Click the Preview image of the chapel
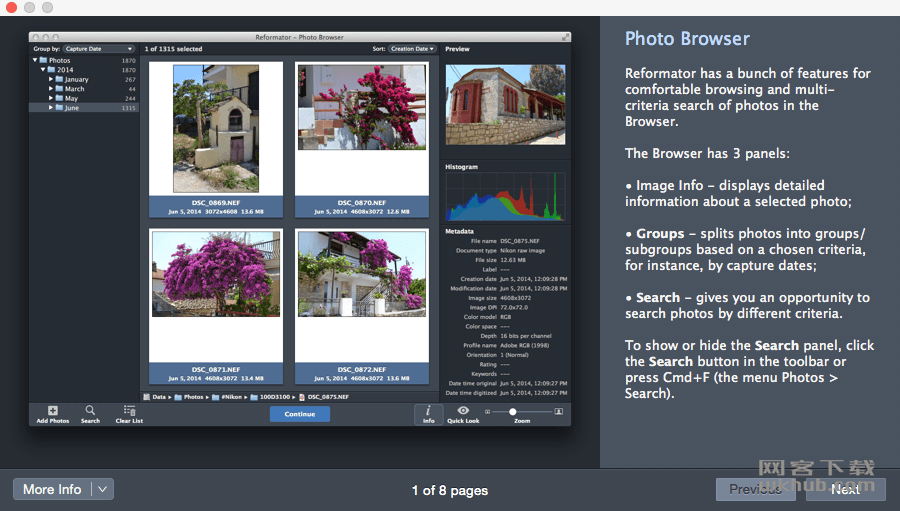This screenshot has height=511, width=900. [x=505, y=104]
